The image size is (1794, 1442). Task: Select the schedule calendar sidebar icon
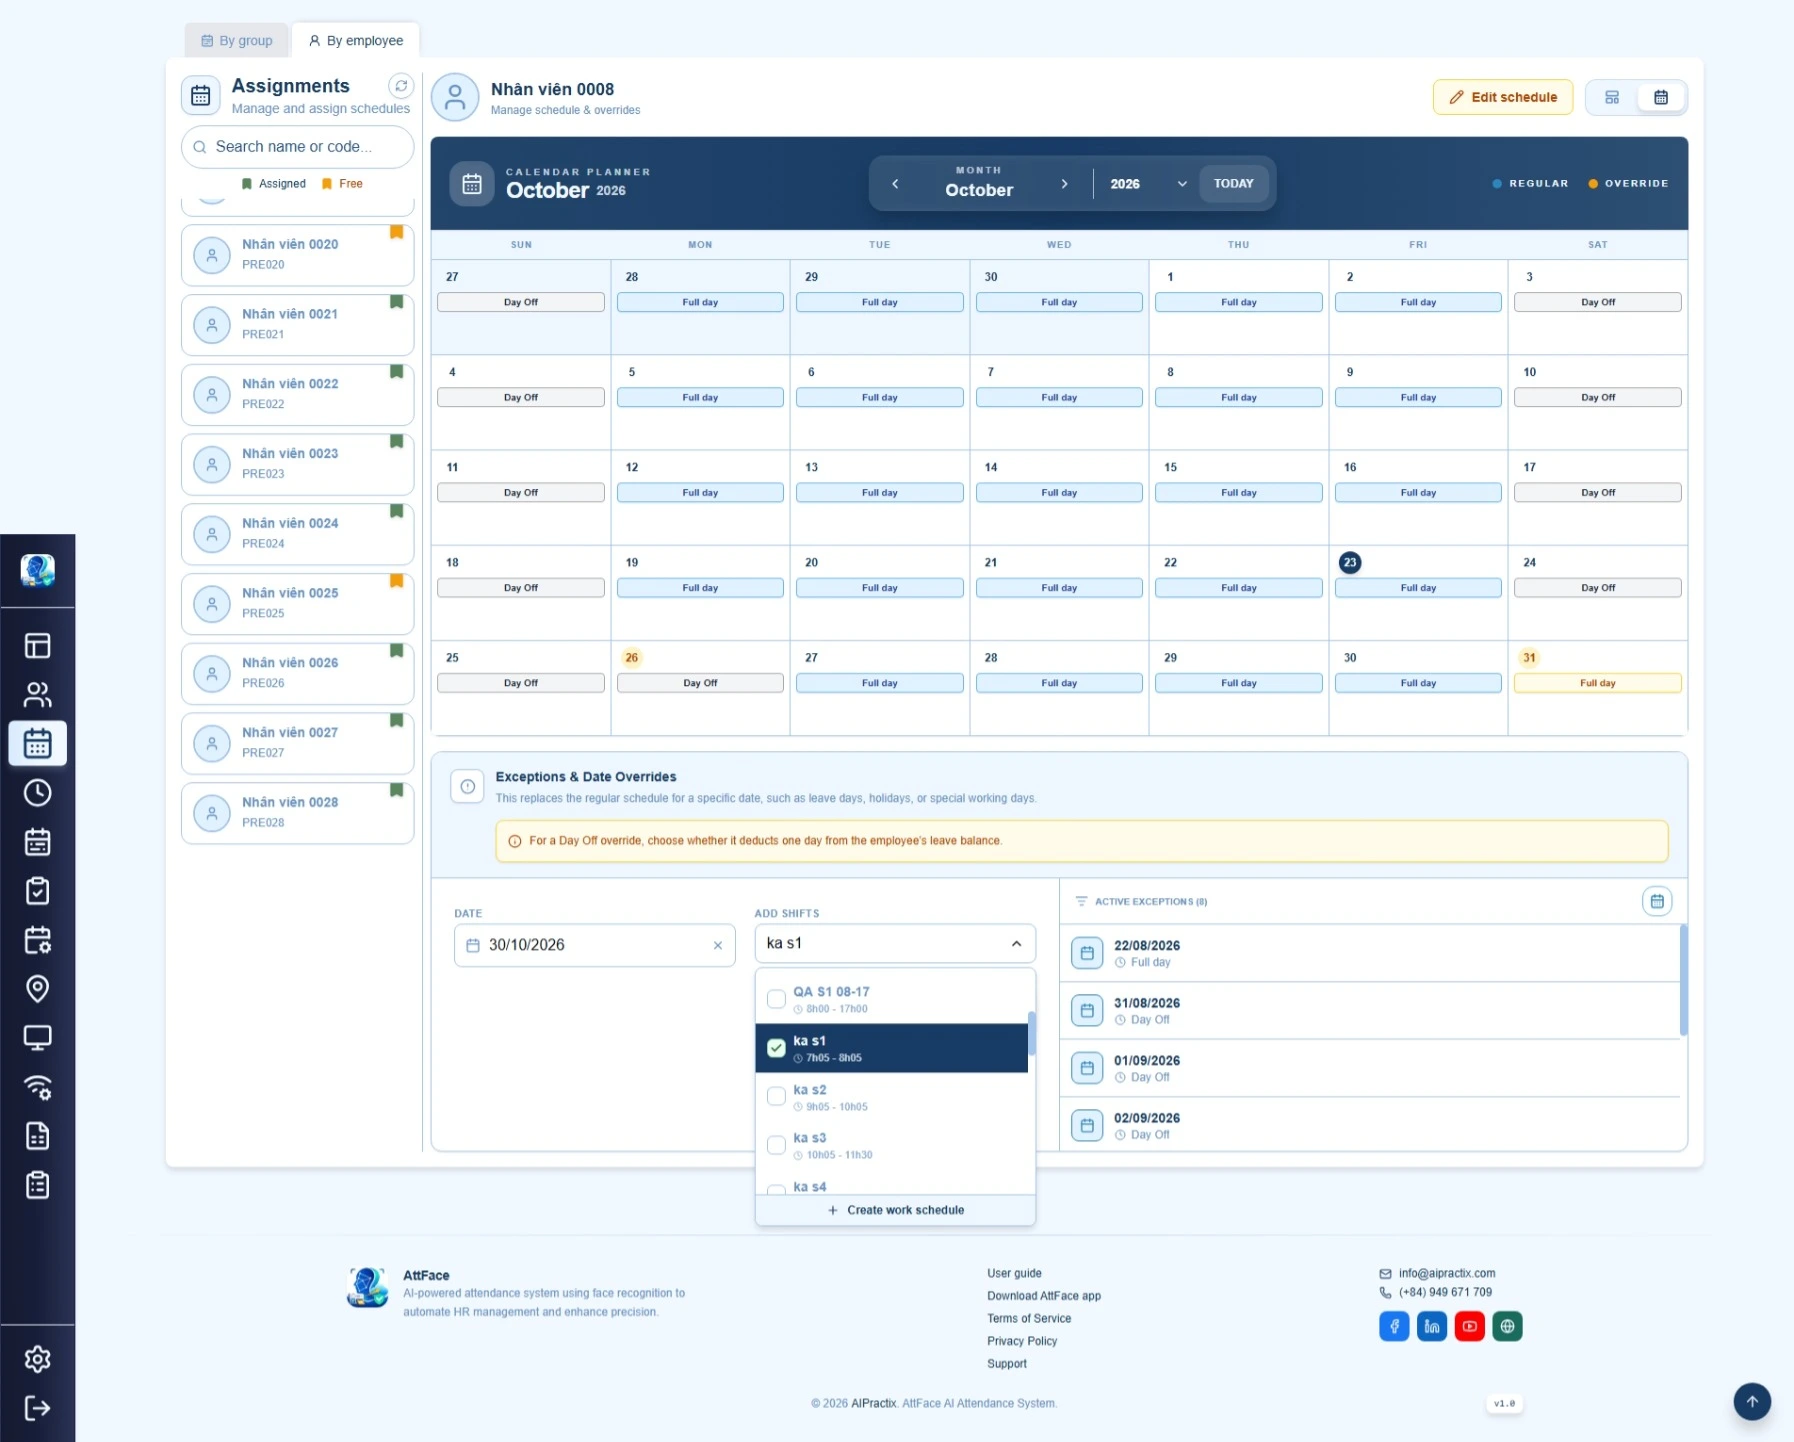coord(37,743)
